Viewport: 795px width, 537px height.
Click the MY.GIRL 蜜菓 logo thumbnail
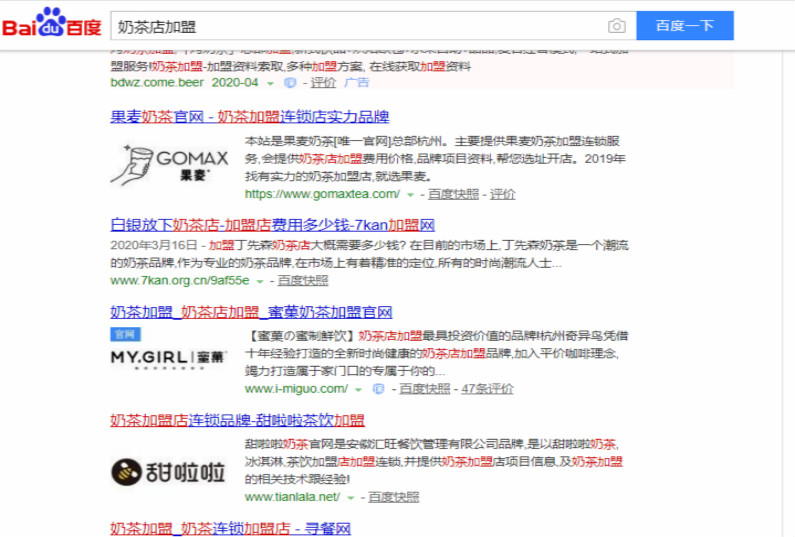tap(169, 360)
